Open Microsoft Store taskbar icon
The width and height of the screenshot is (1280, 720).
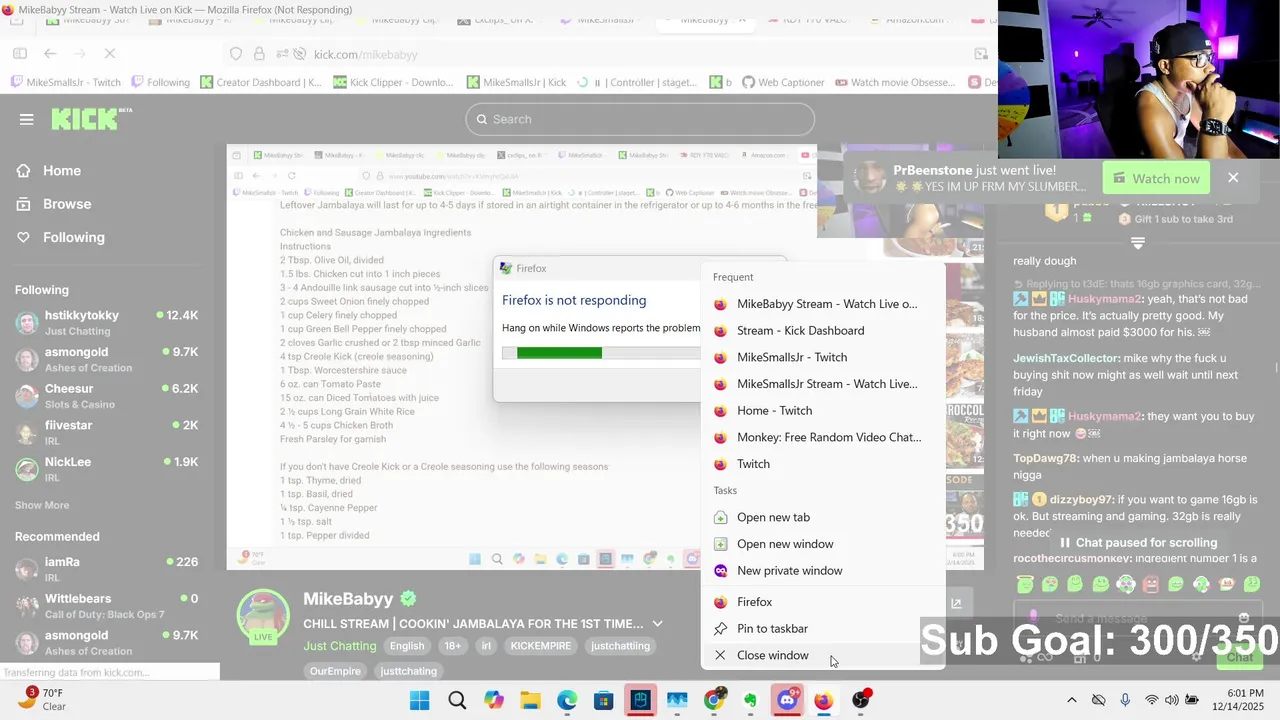604,700
